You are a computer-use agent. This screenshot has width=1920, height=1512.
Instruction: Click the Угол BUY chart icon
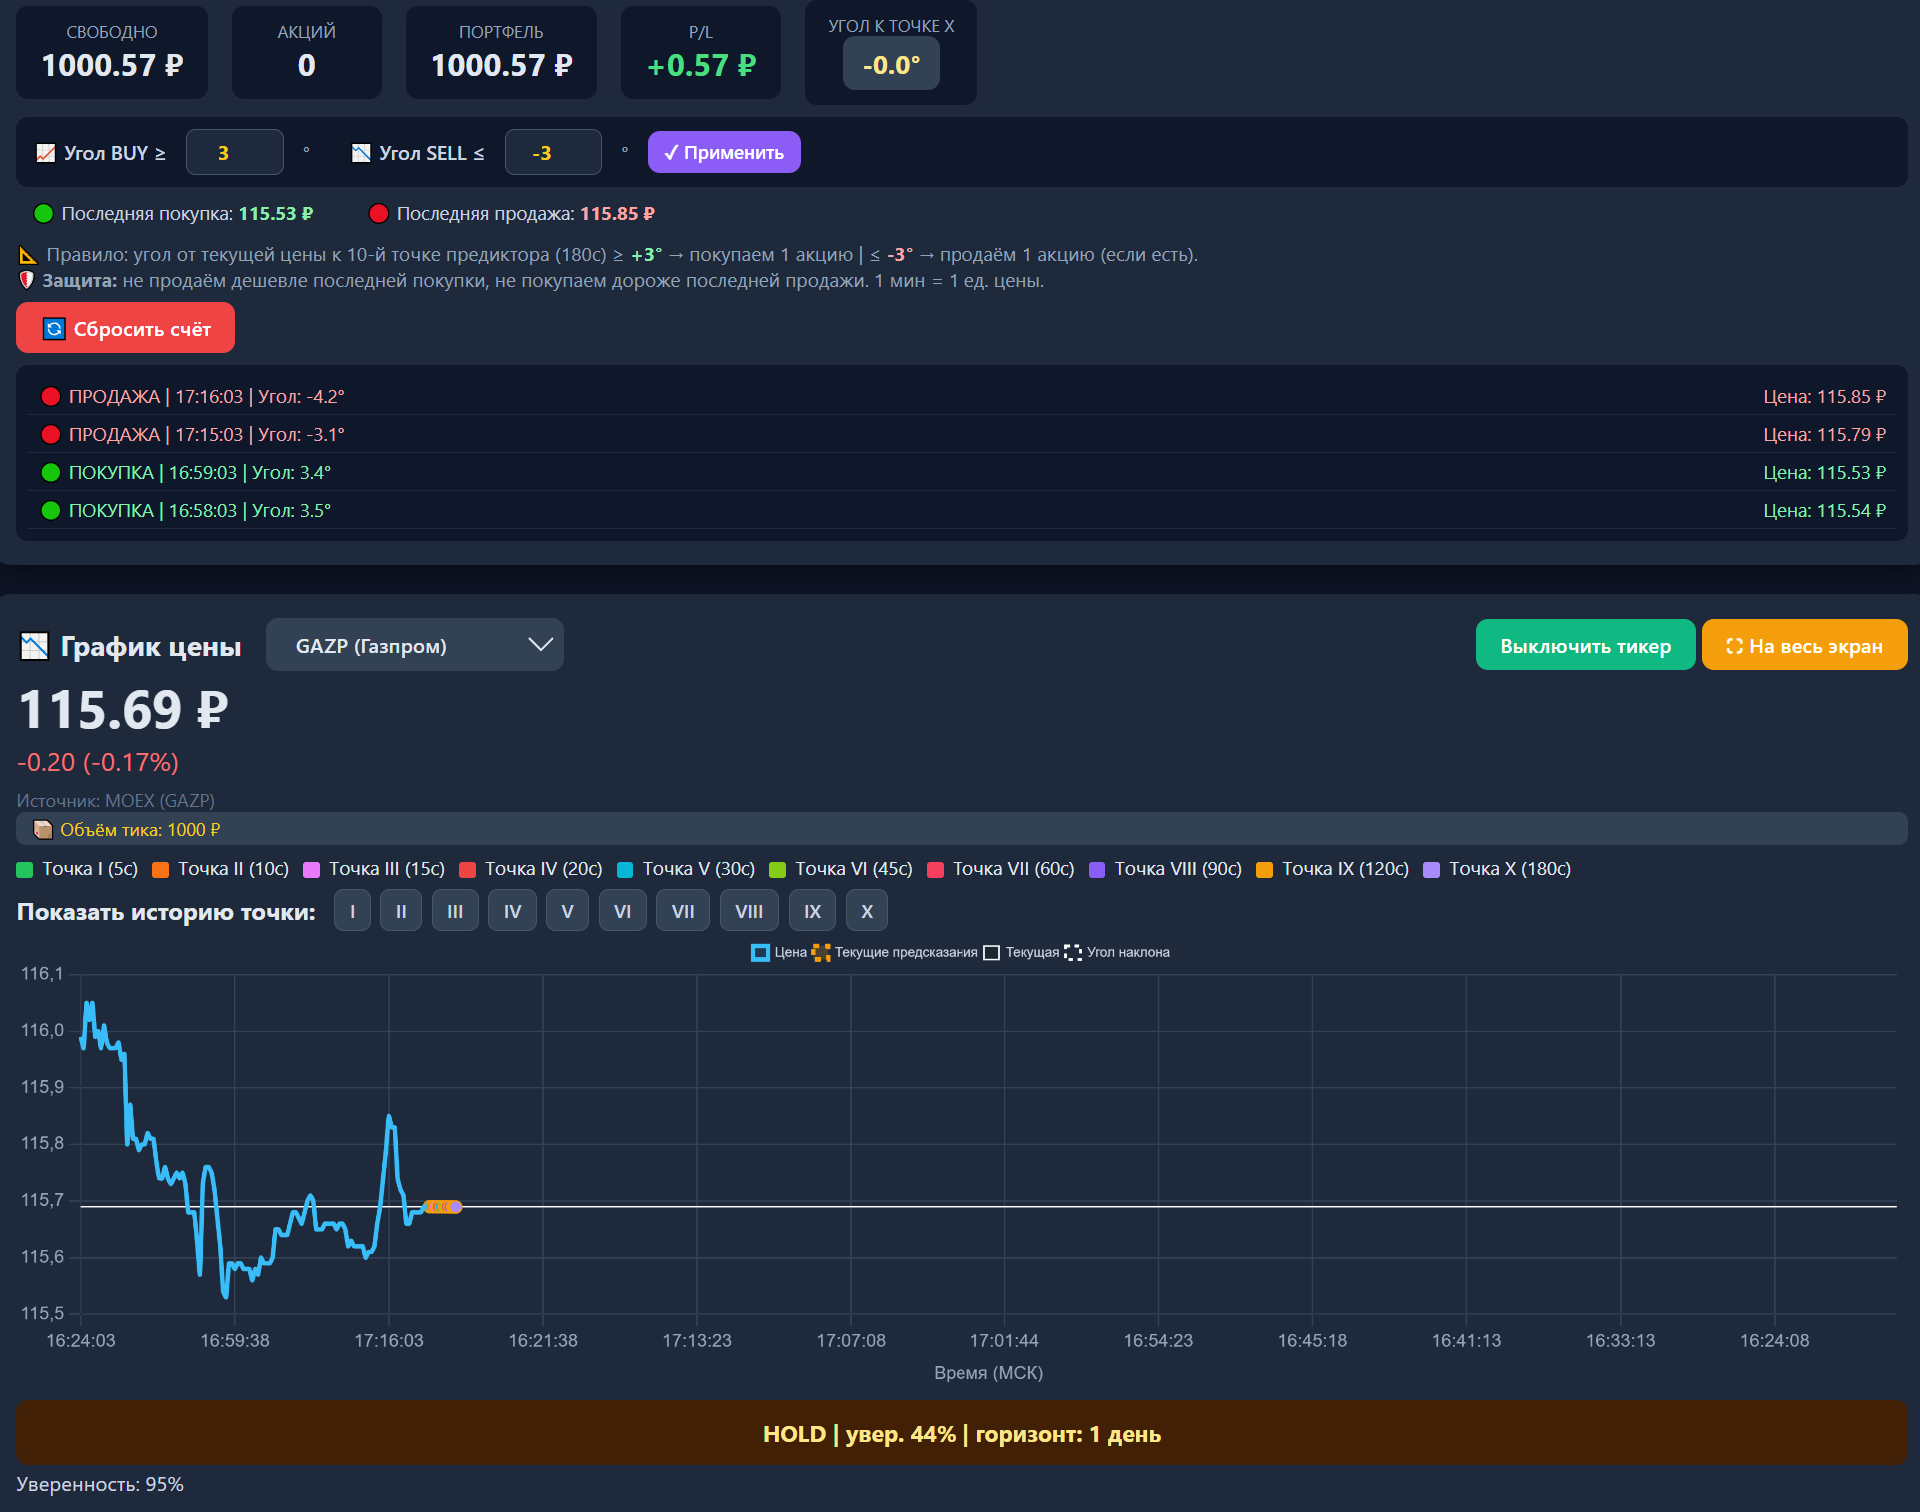46,153
